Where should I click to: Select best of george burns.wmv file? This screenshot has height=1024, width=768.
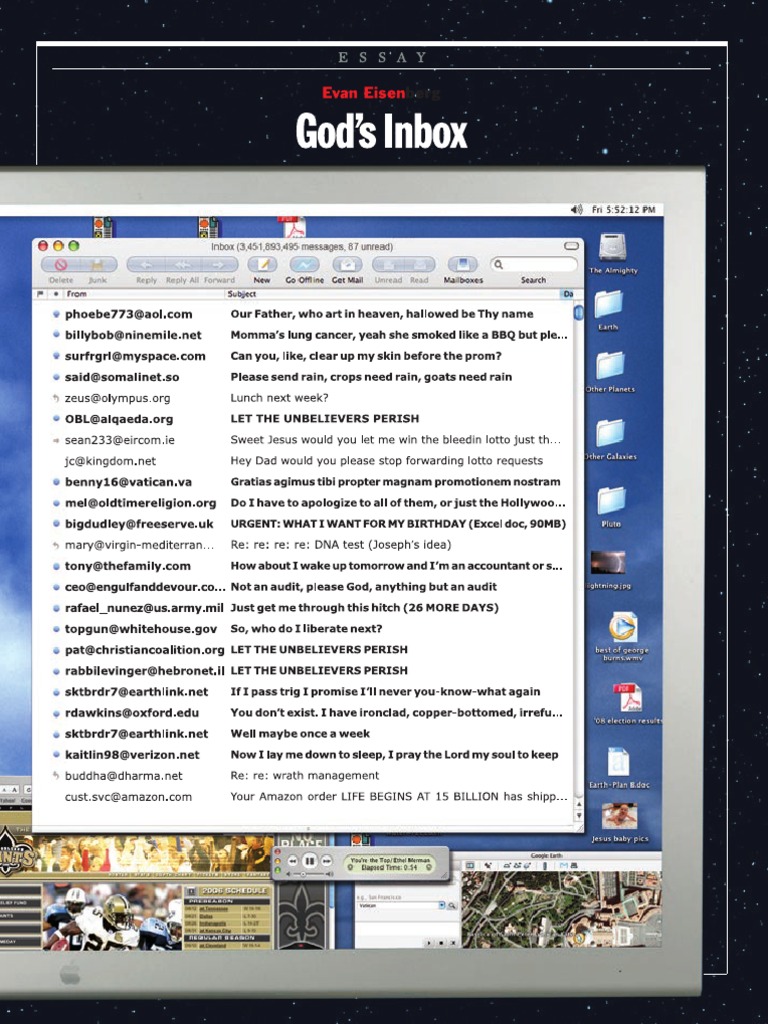622,628
